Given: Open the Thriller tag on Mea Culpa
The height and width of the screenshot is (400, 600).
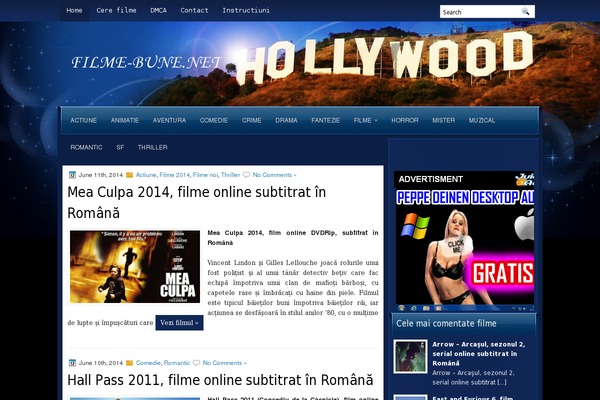Looking at the screenshot, I should 231,174.
